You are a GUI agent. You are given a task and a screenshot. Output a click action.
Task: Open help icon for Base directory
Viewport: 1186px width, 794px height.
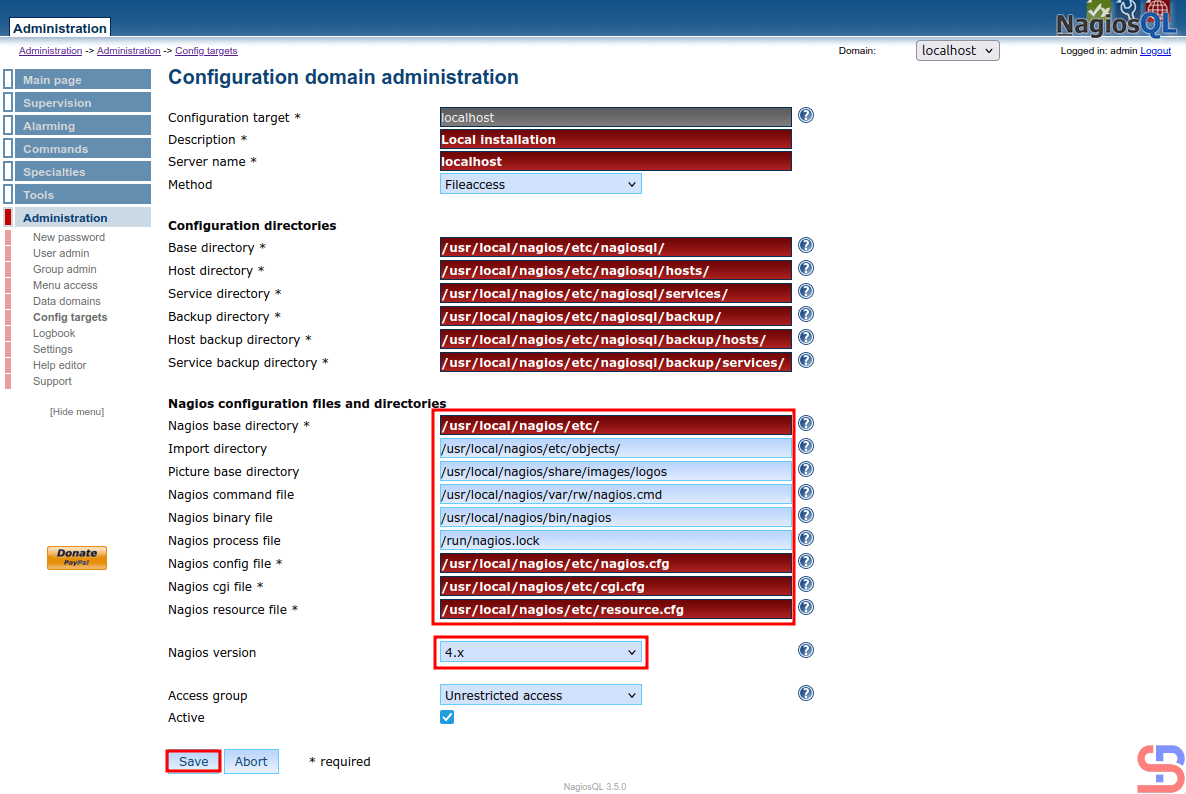pos(806,246)
